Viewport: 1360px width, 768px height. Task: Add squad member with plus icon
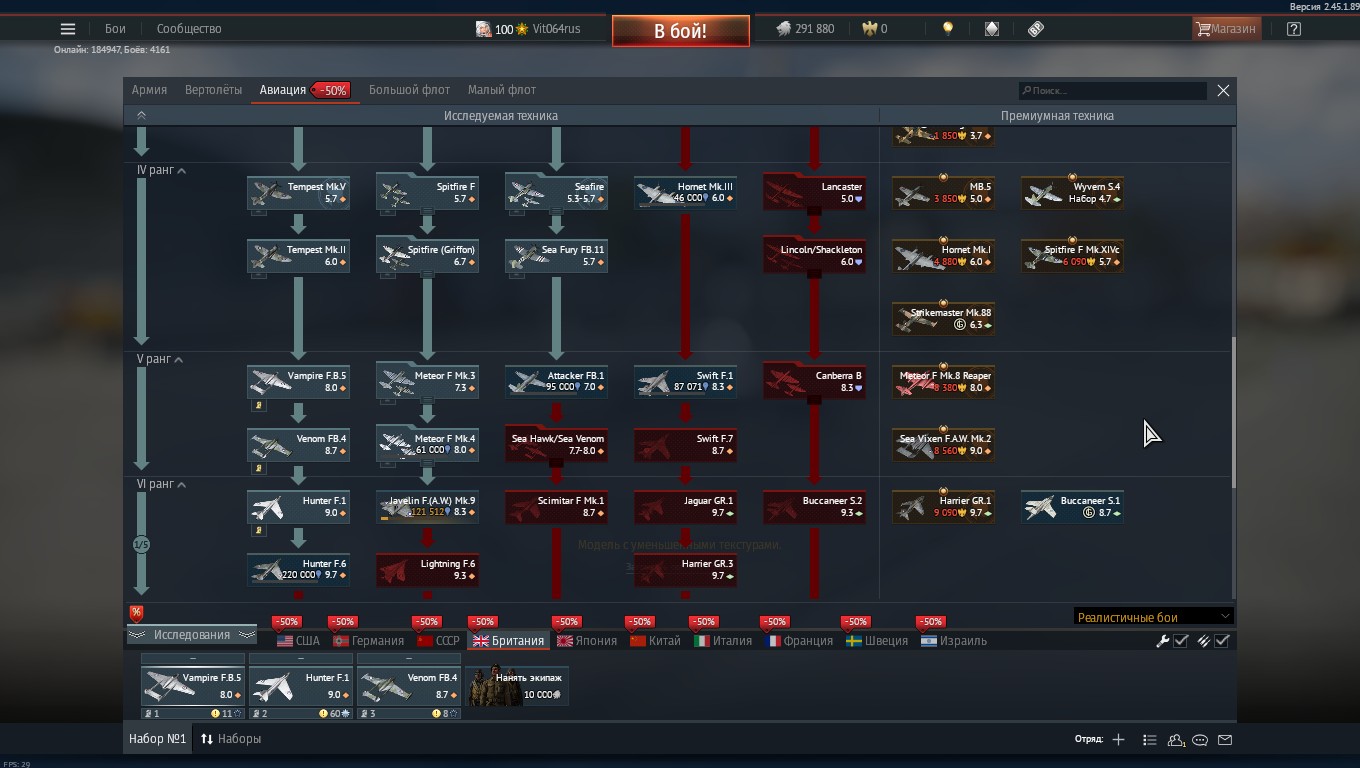coord(1118,739)
